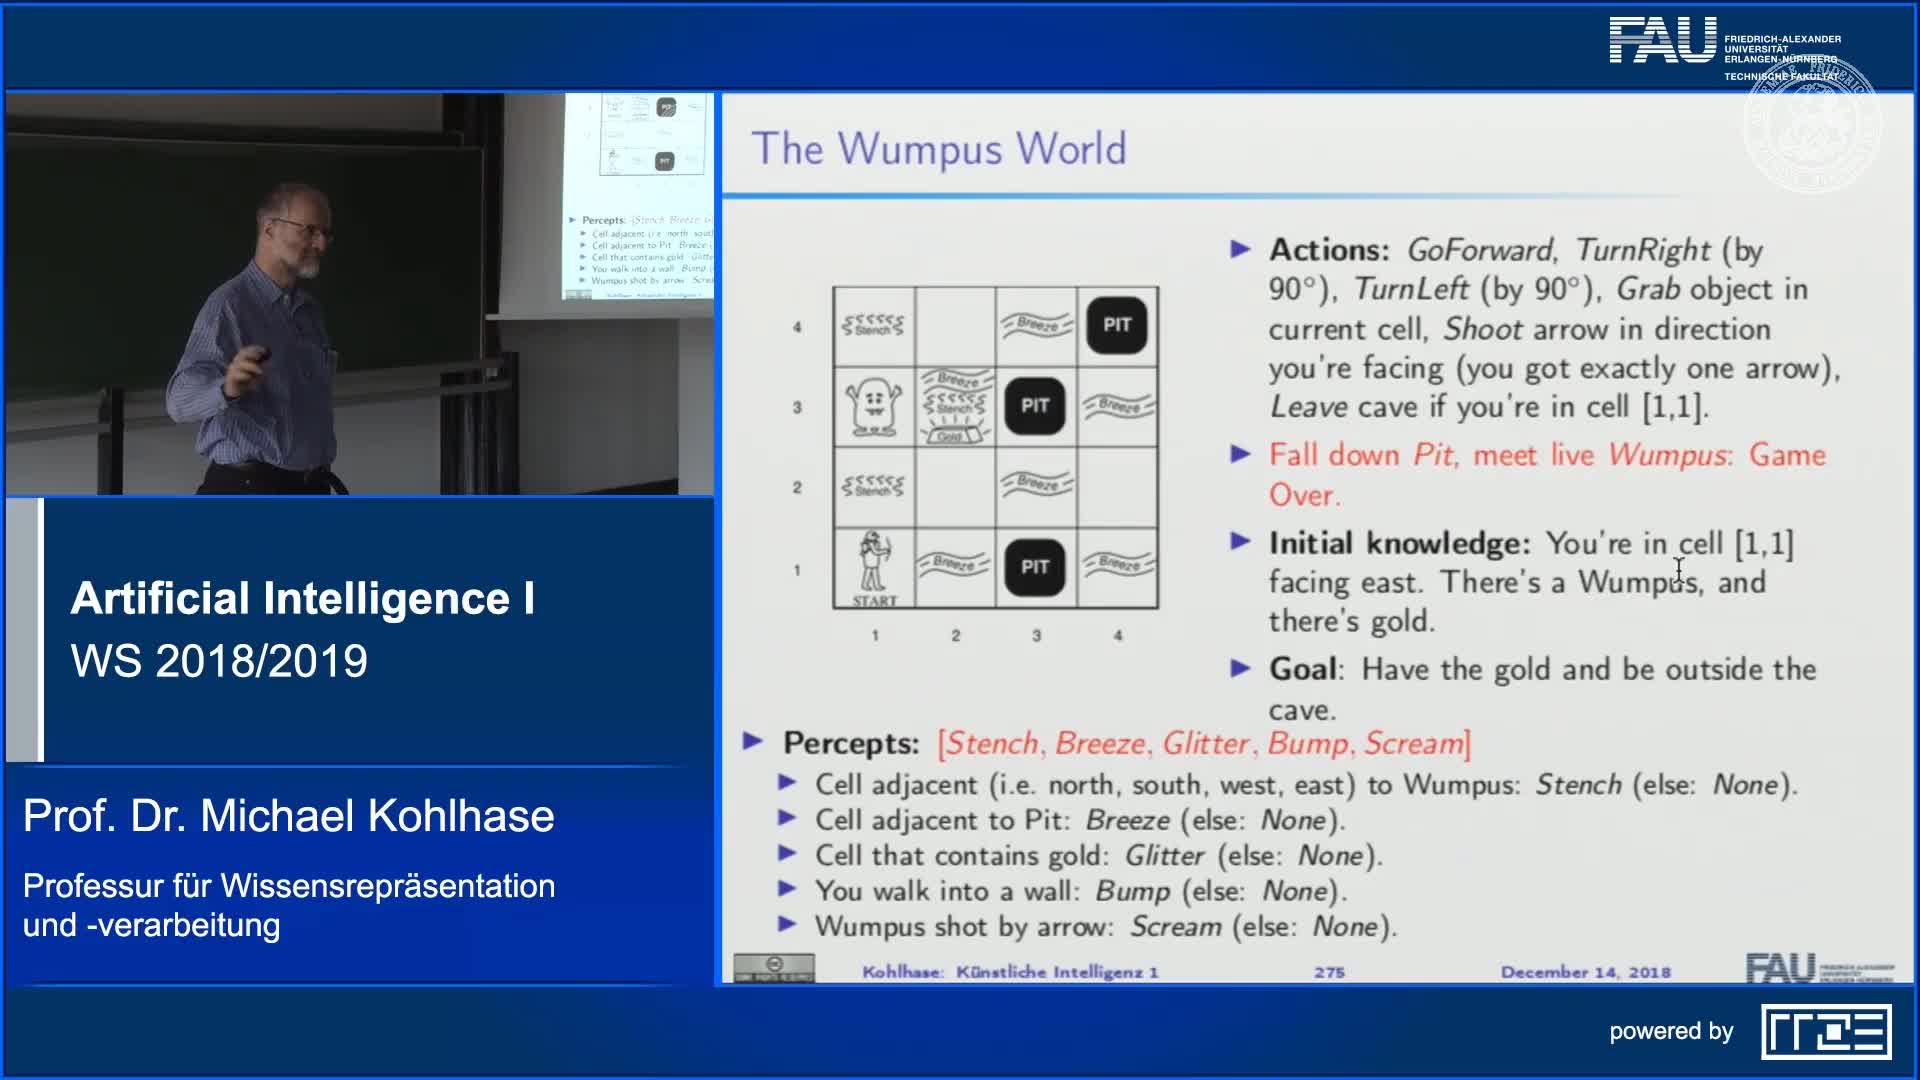Click the Percepts bullet triangle
The image size is (1920, 1080).
tap(753, 741)
